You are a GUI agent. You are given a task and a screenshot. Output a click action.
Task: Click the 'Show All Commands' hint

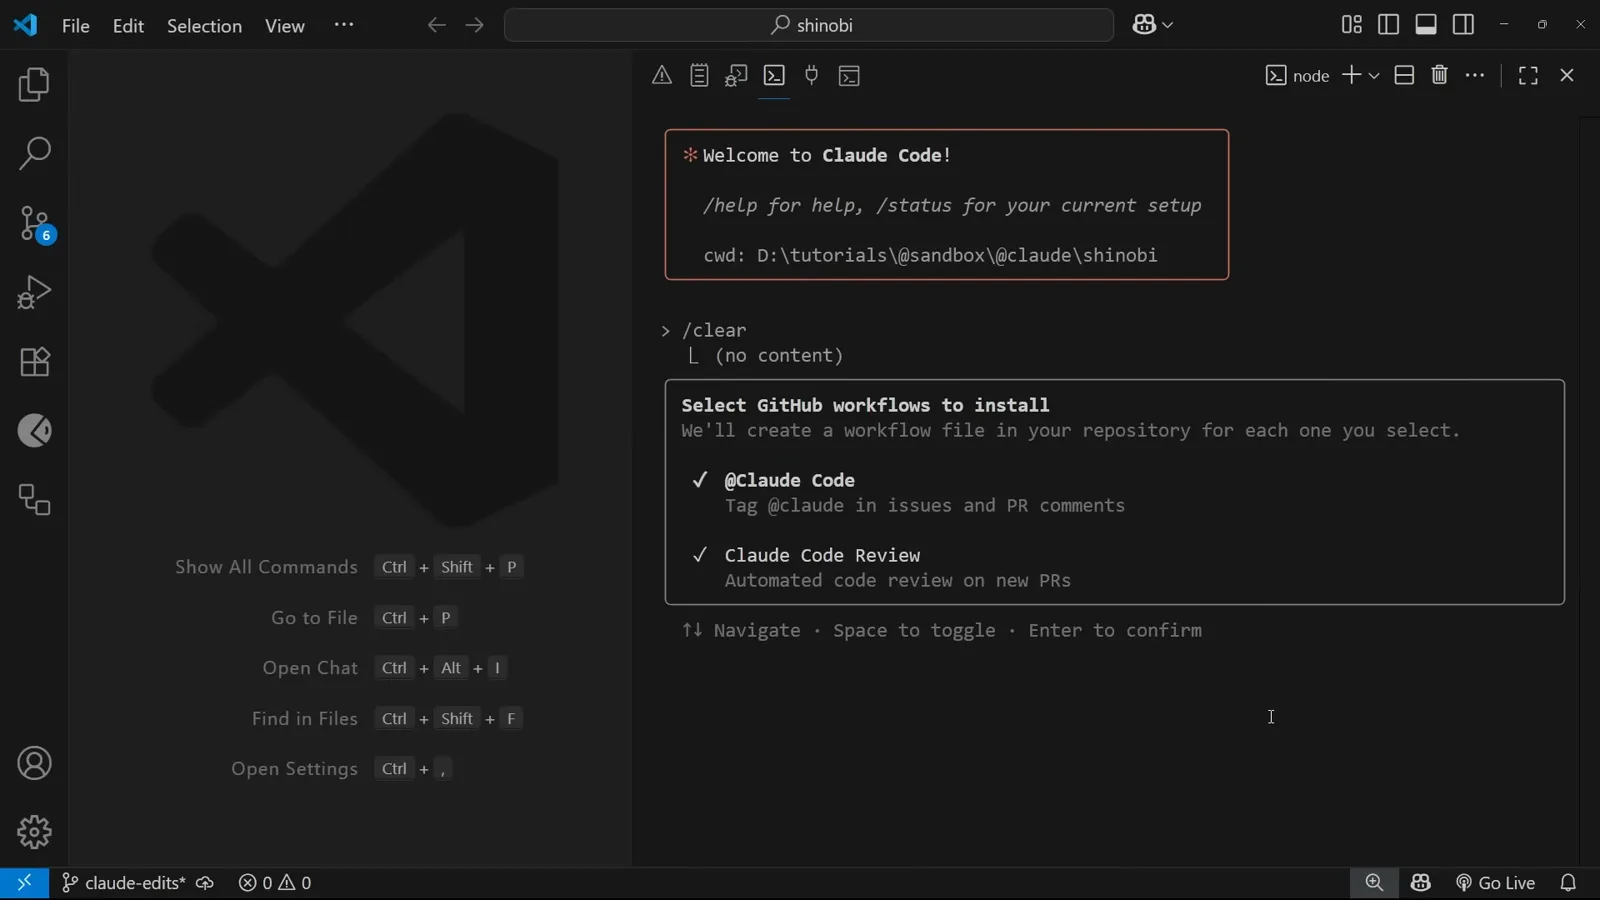tap(266, 567)
